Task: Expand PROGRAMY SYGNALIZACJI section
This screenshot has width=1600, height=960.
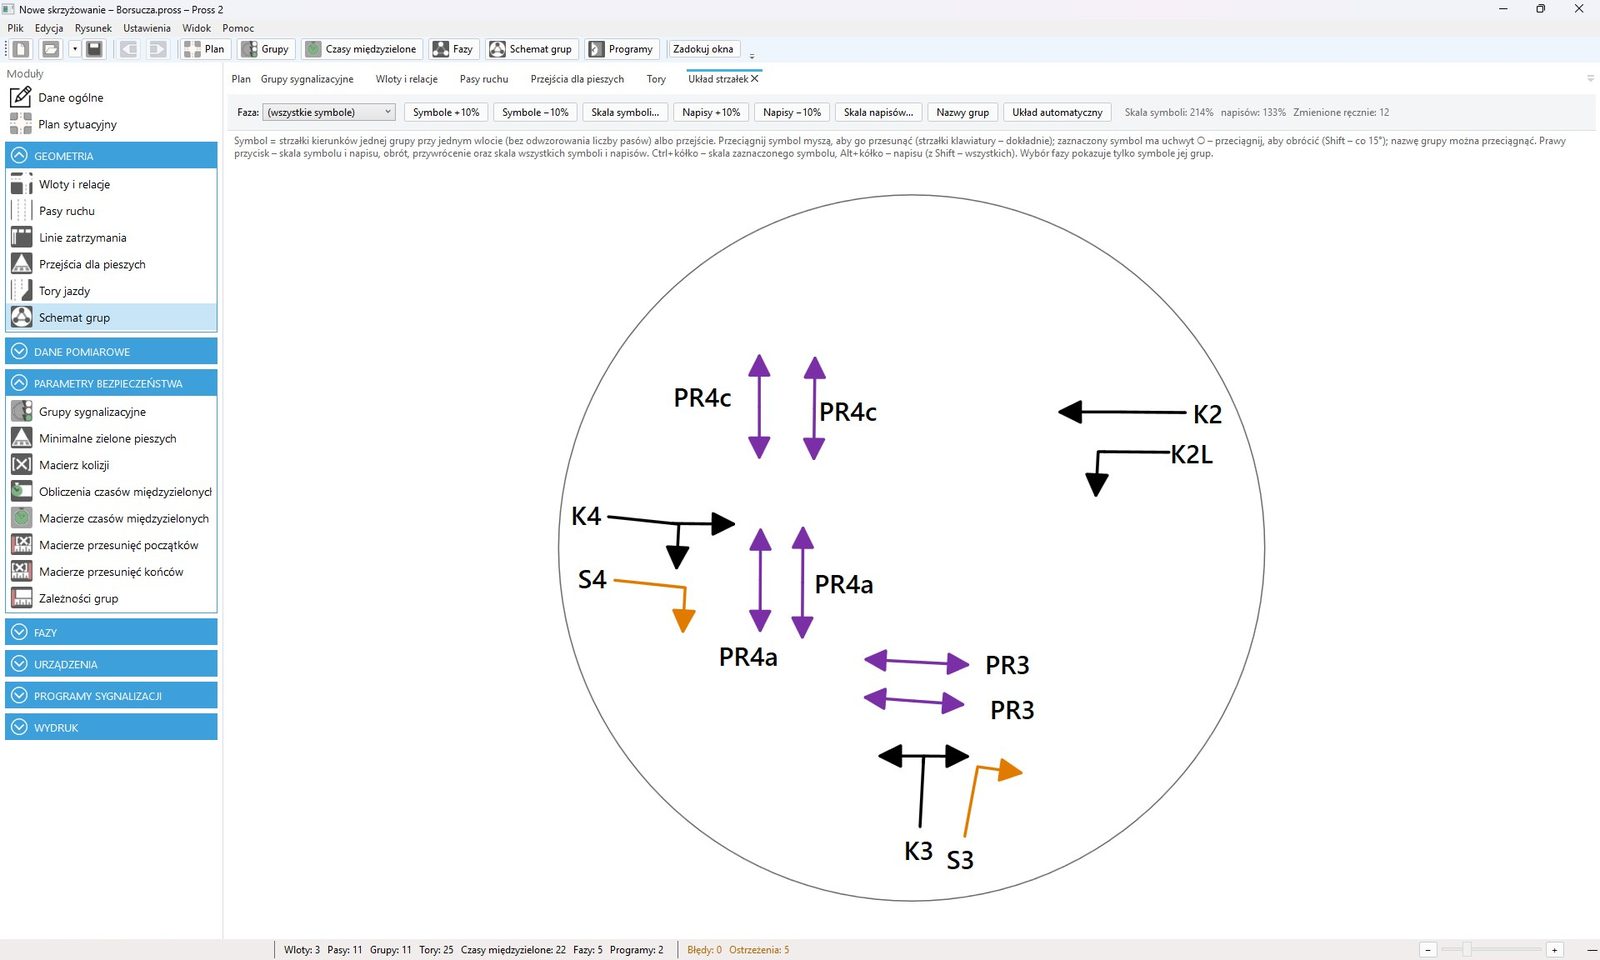Action: 111,696
